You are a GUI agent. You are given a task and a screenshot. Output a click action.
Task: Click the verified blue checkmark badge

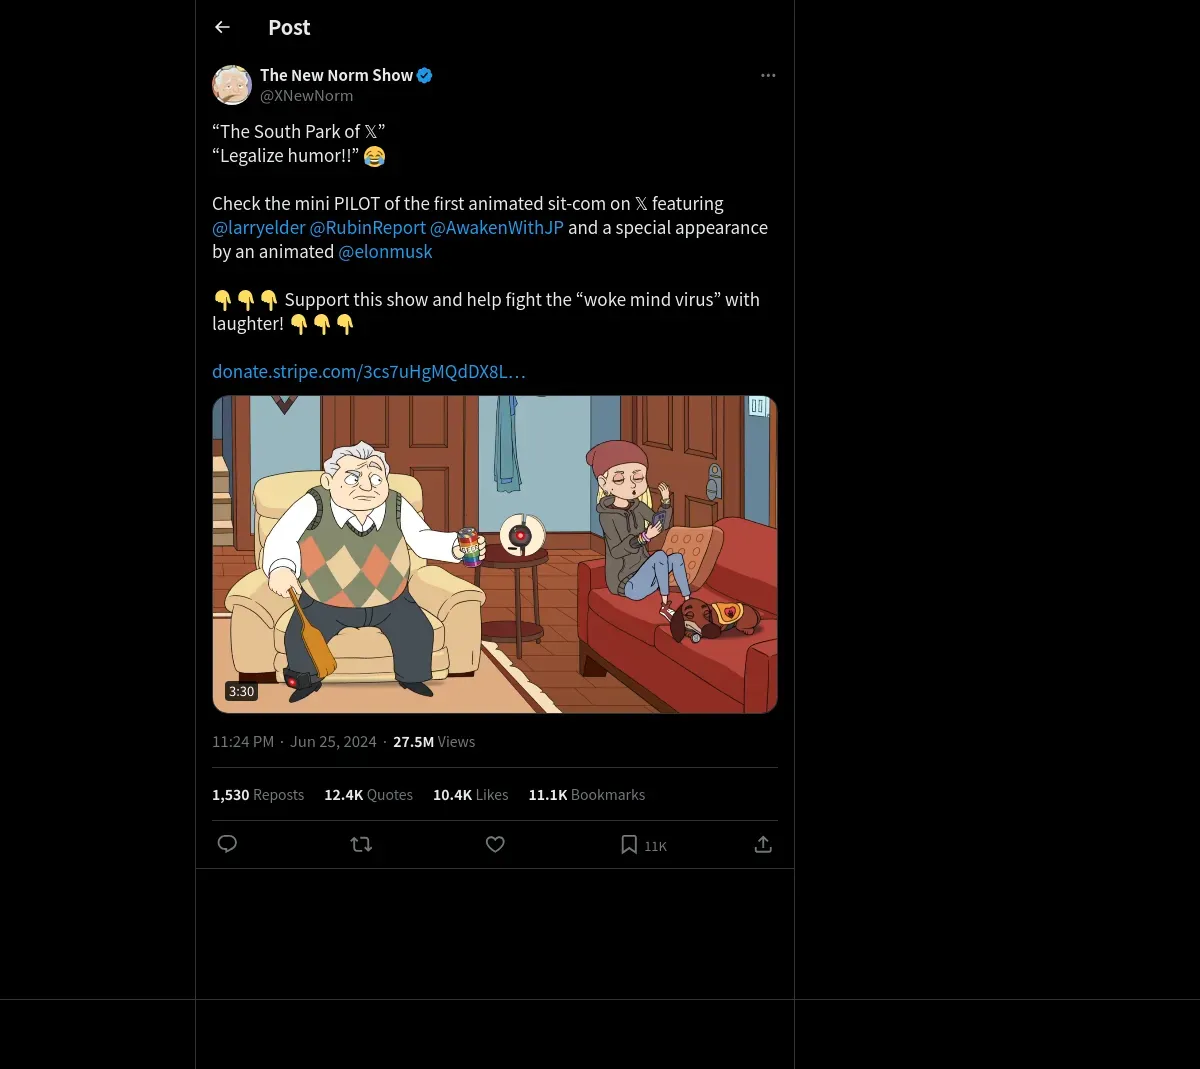(425, 75)
